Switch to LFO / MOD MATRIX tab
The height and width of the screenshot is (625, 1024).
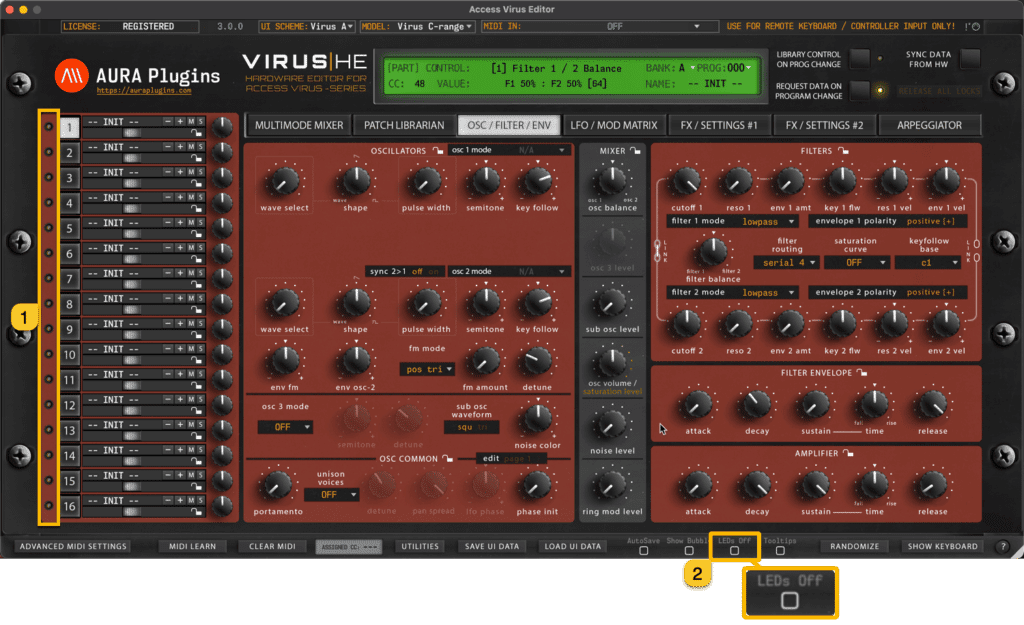[x=614, y=125]
